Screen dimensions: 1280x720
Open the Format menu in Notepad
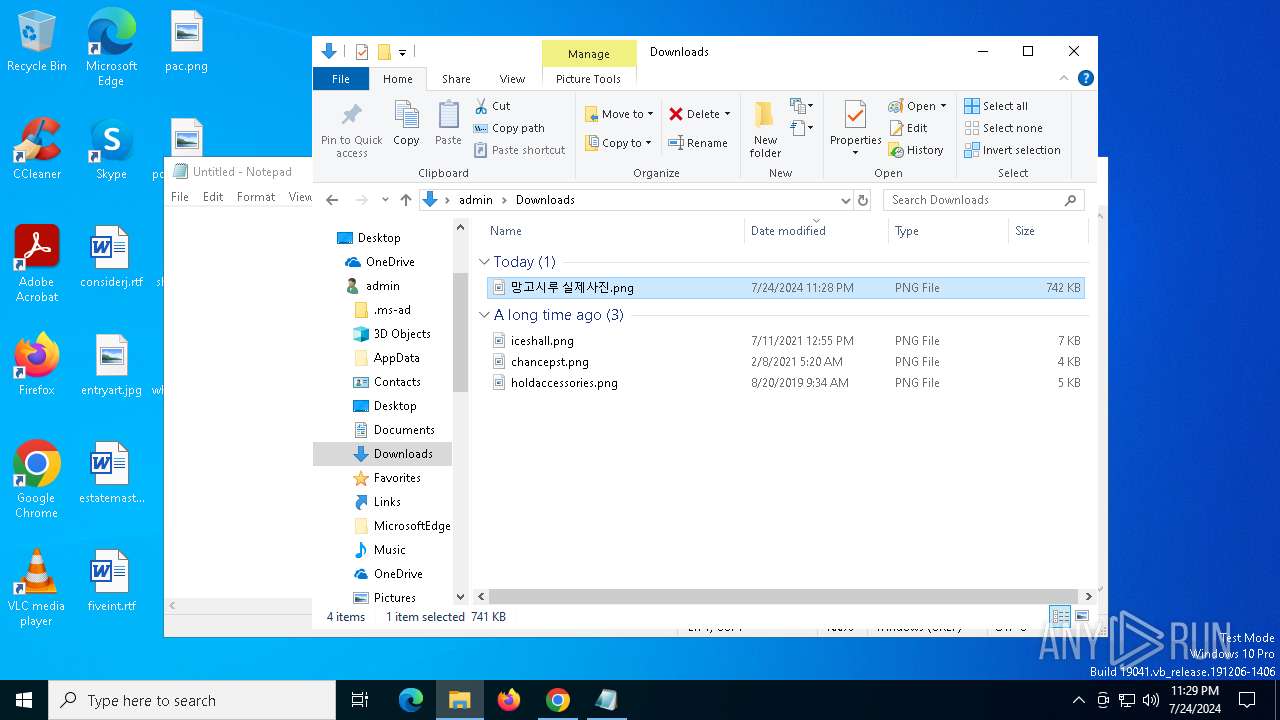[256, 197]
